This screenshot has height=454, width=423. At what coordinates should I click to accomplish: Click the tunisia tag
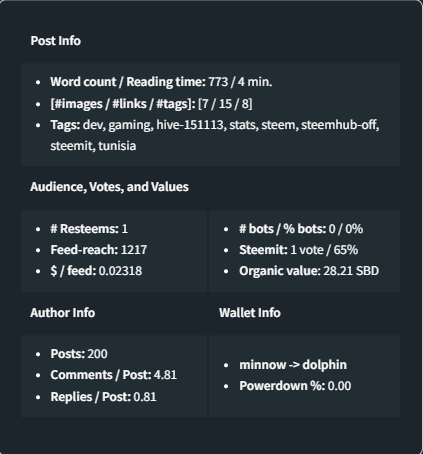click(117, 146)
